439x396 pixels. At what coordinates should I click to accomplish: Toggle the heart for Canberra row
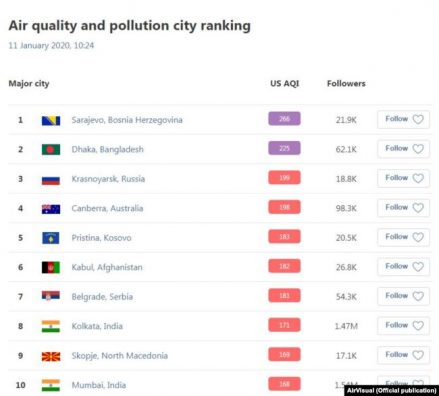pyautogui.click(x=418, y=208)
